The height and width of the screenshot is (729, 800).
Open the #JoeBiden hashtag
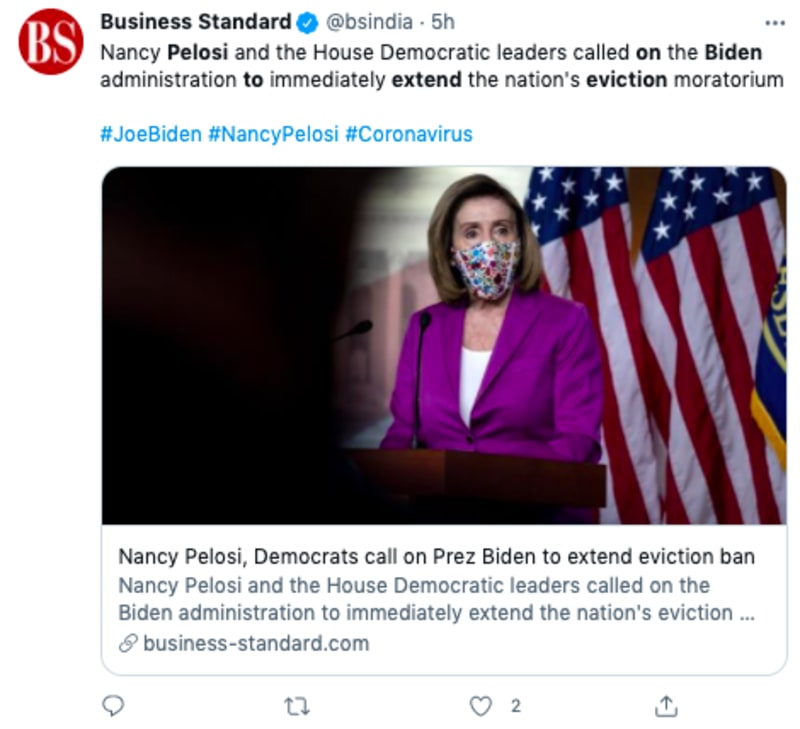[150, 134]
